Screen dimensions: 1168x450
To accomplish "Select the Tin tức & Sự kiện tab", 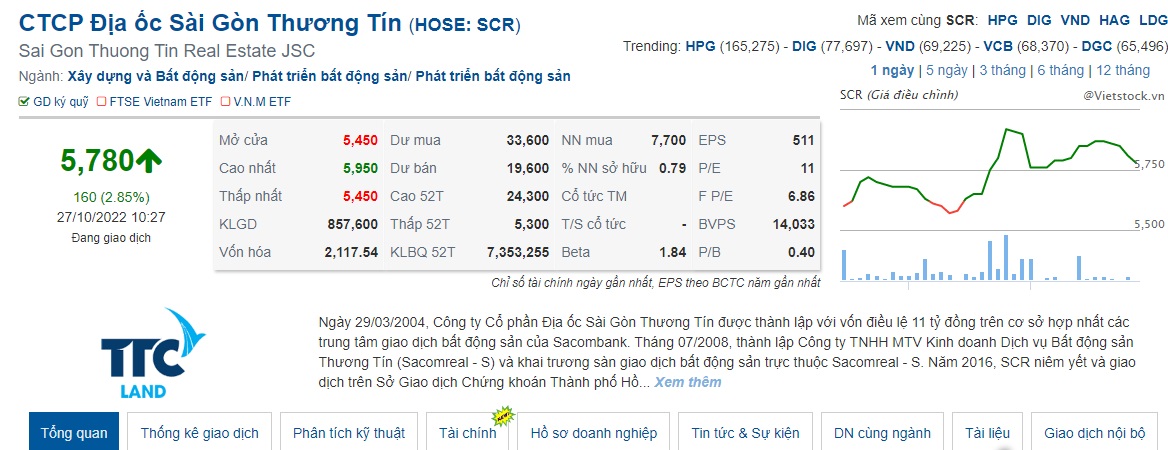I will pos(745,433).
